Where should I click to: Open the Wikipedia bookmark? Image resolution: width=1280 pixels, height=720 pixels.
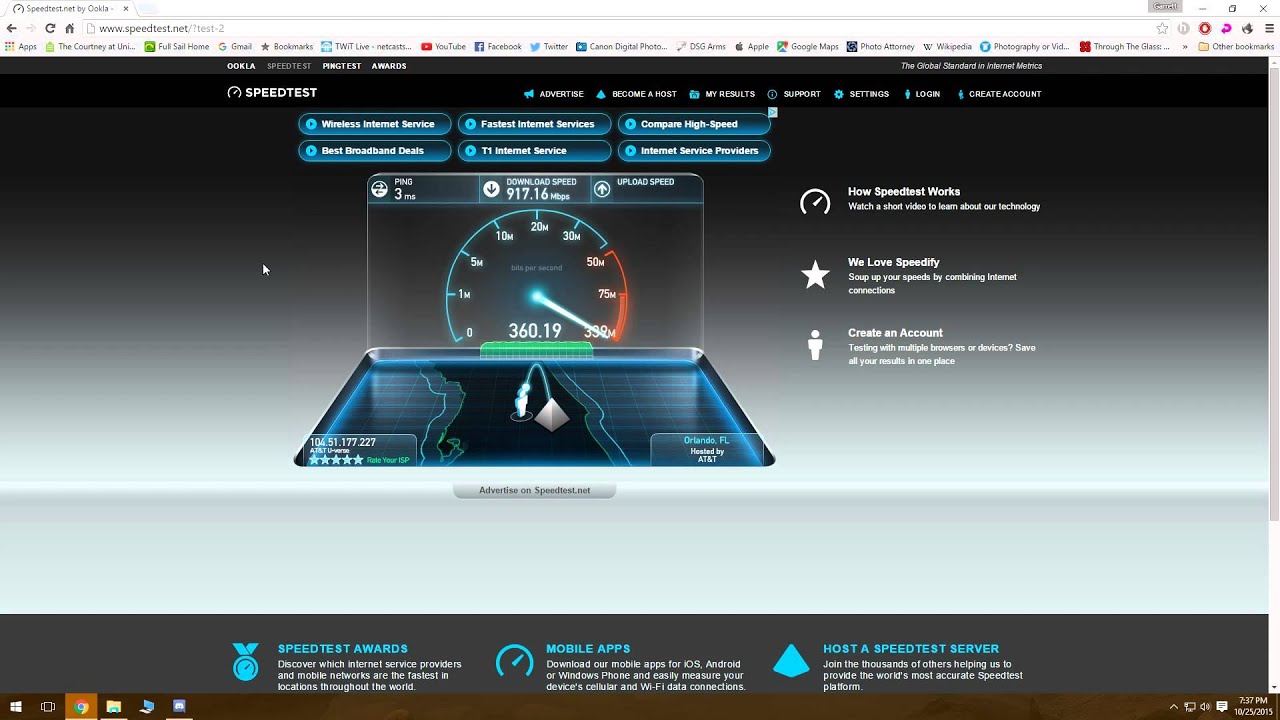947,46
